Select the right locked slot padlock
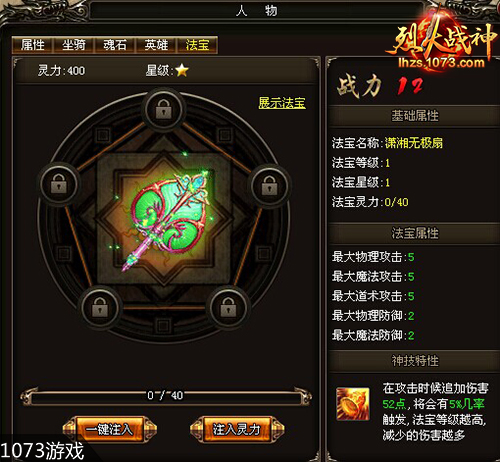 click(269, 185)
